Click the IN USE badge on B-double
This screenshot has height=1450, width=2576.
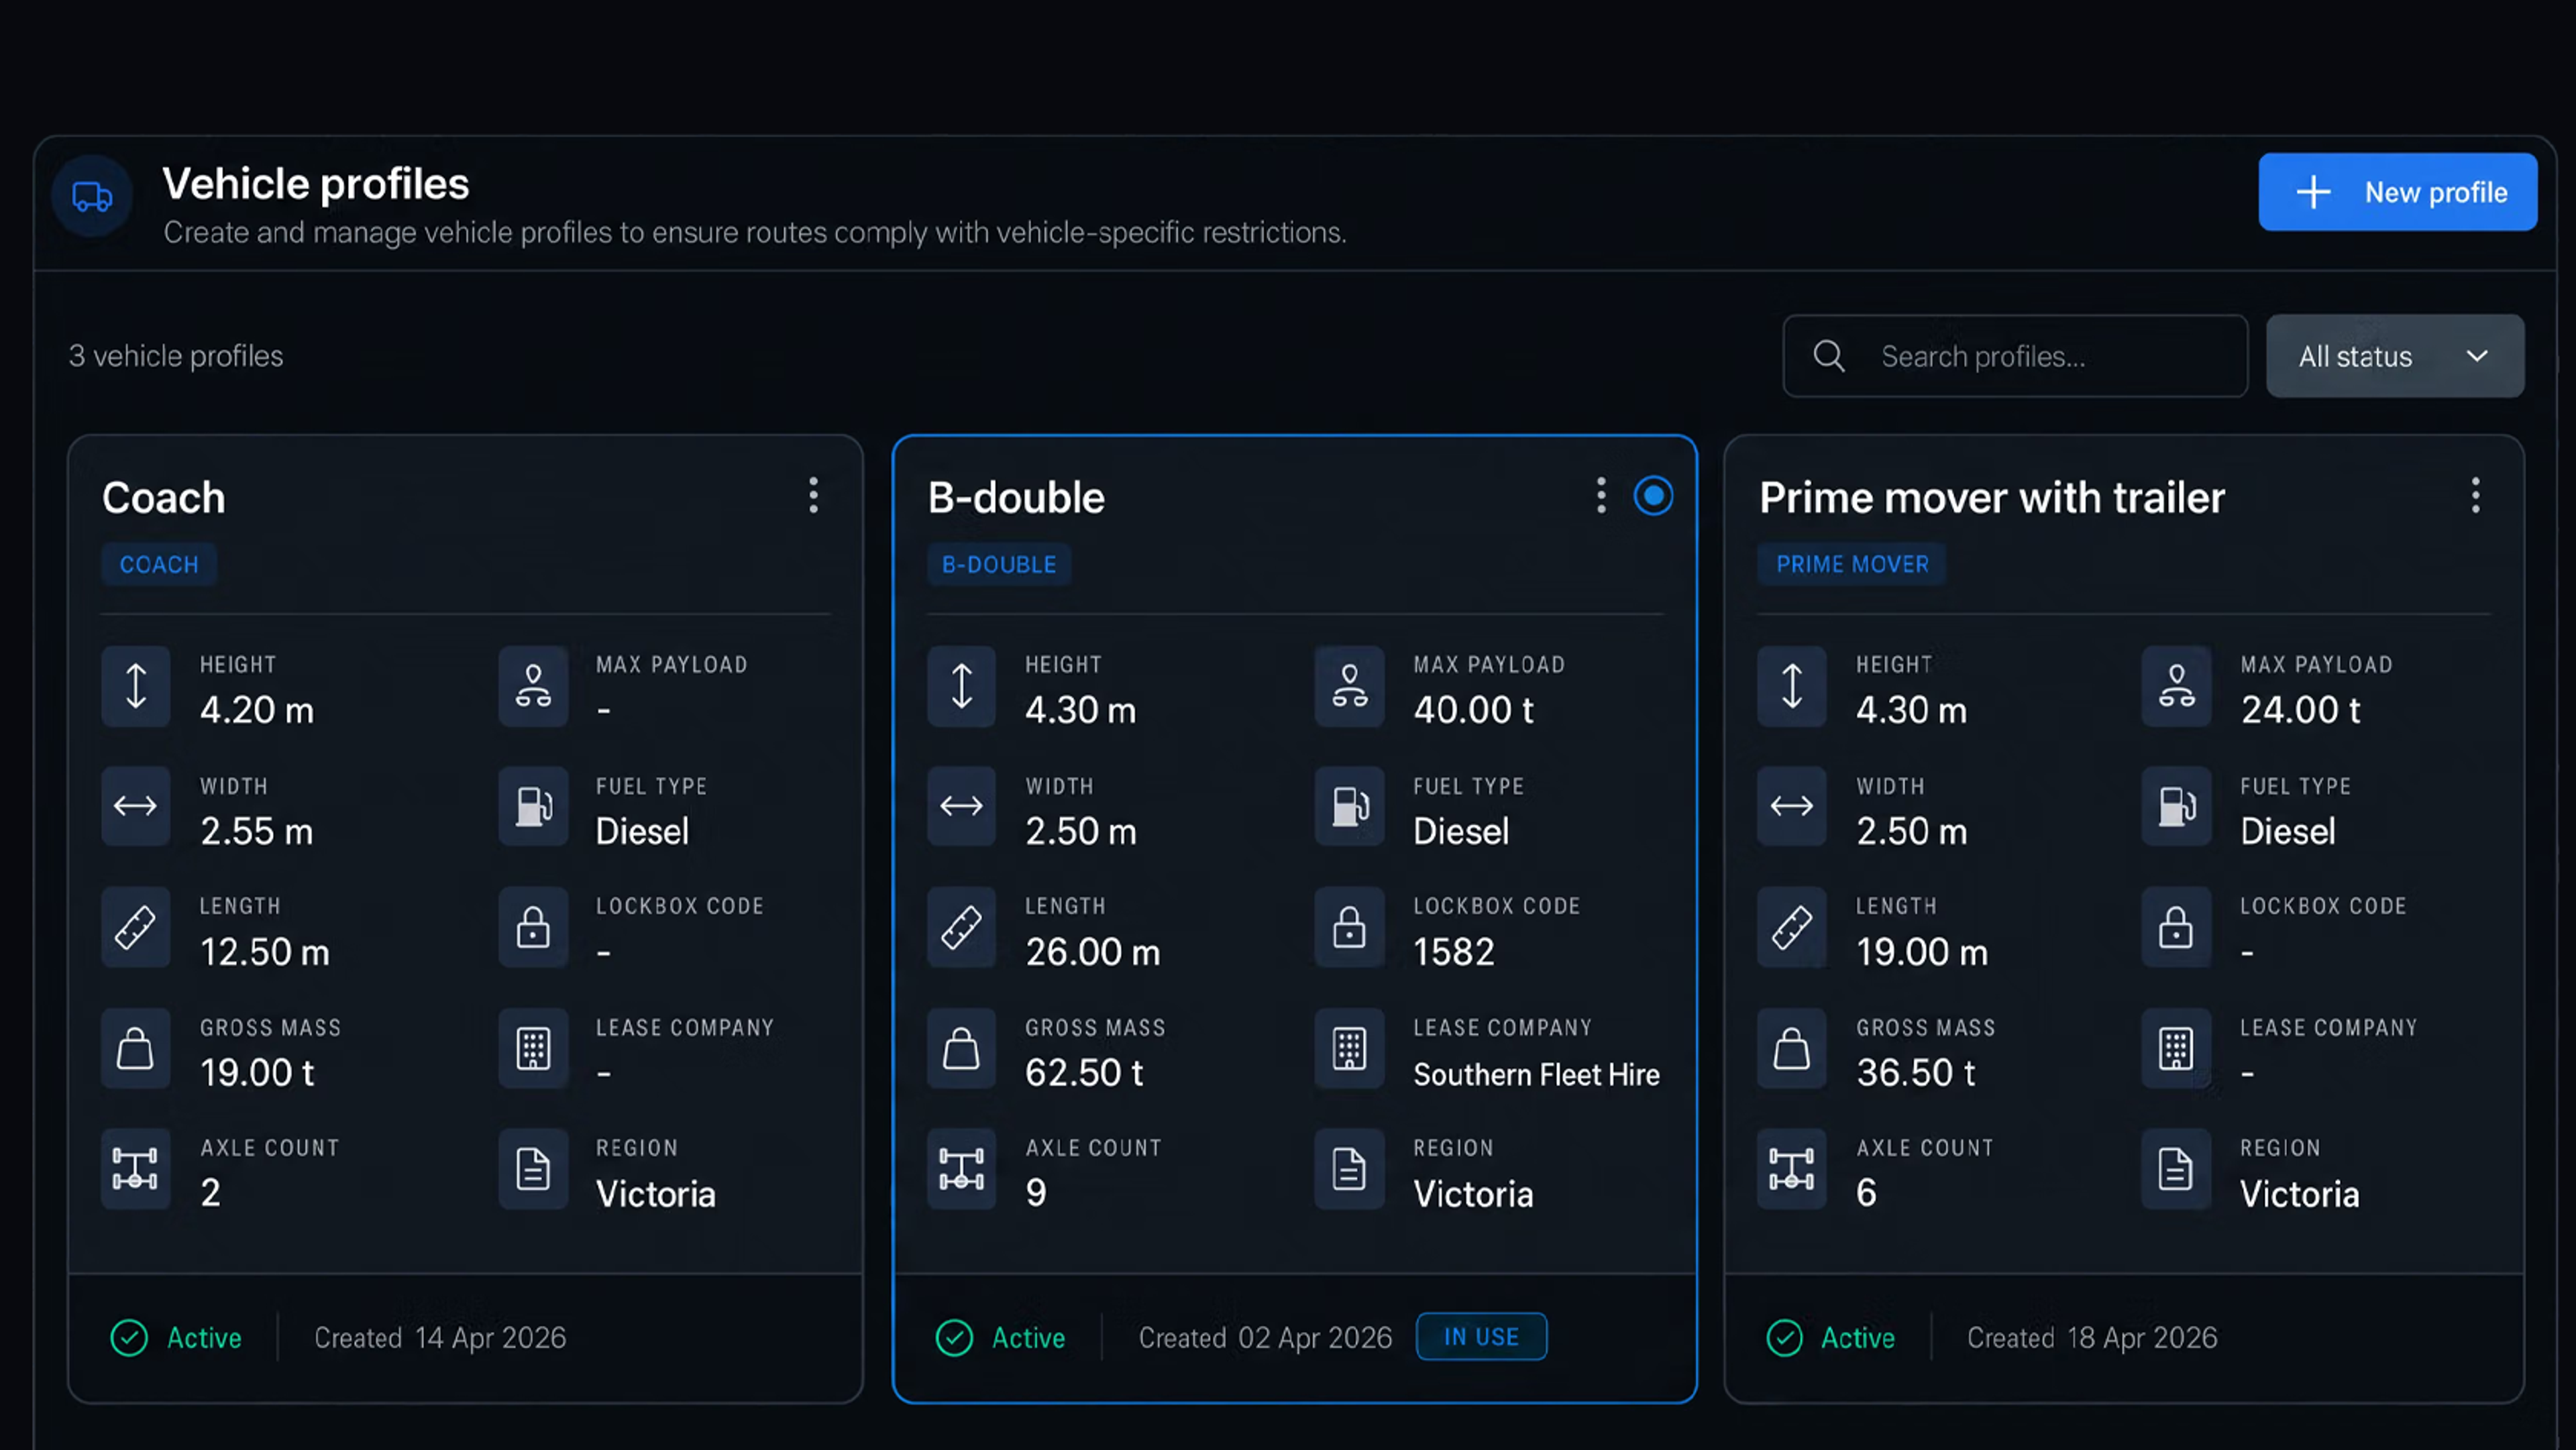pos(1481,1336)
